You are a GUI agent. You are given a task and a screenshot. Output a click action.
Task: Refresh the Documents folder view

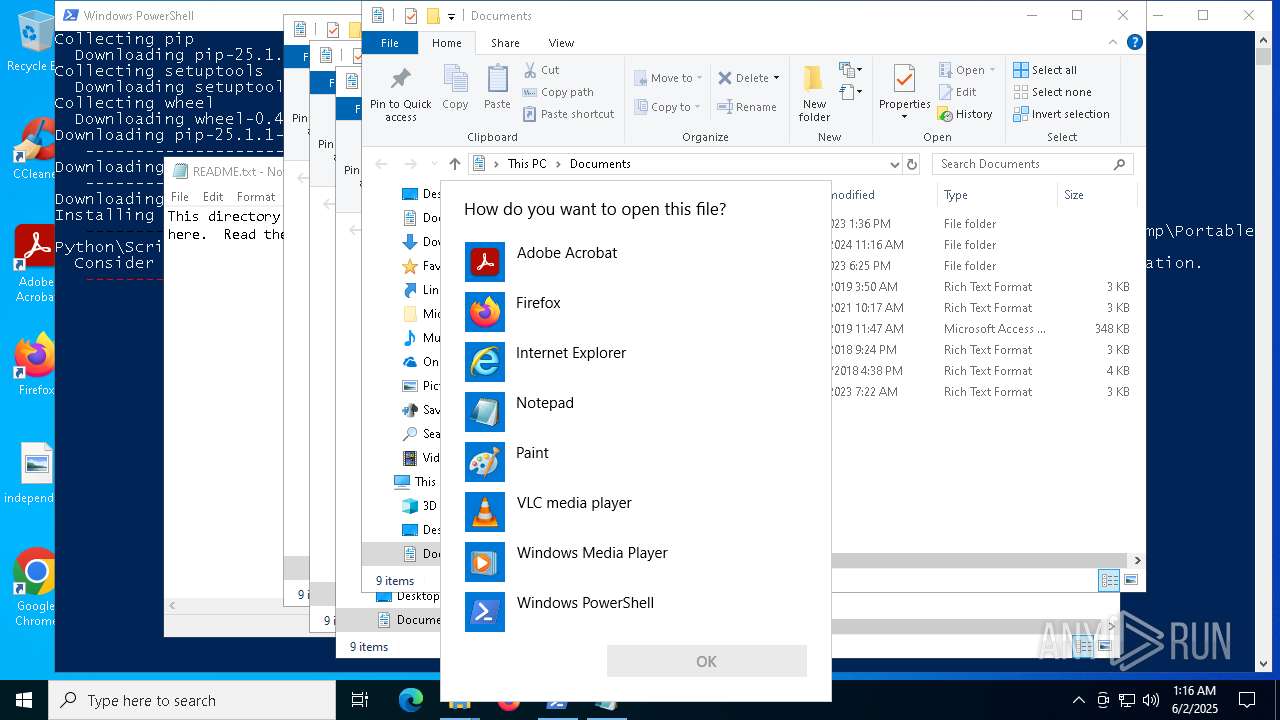[911, 164]
